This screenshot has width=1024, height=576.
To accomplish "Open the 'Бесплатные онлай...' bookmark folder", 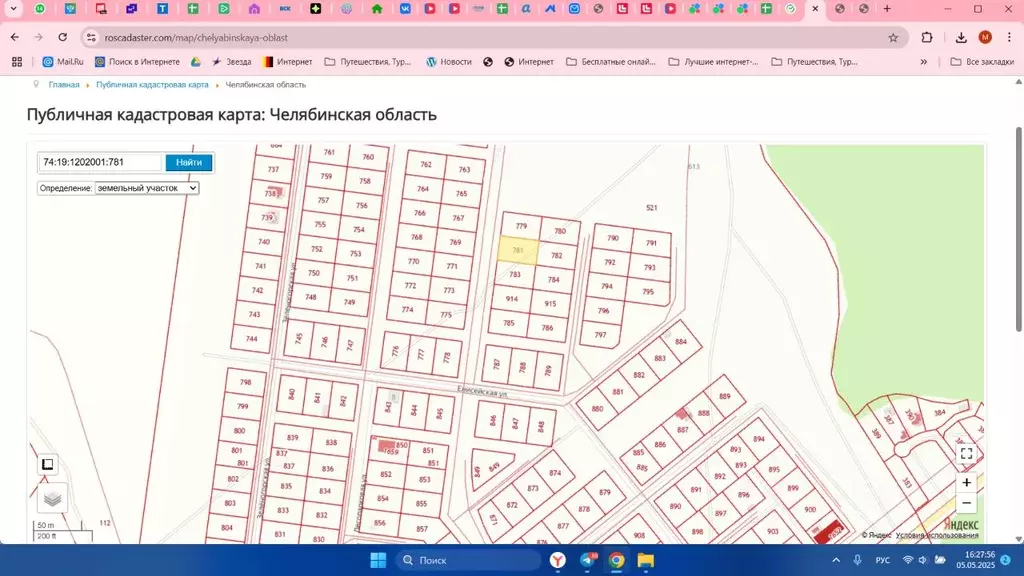I will click(611, 61).
